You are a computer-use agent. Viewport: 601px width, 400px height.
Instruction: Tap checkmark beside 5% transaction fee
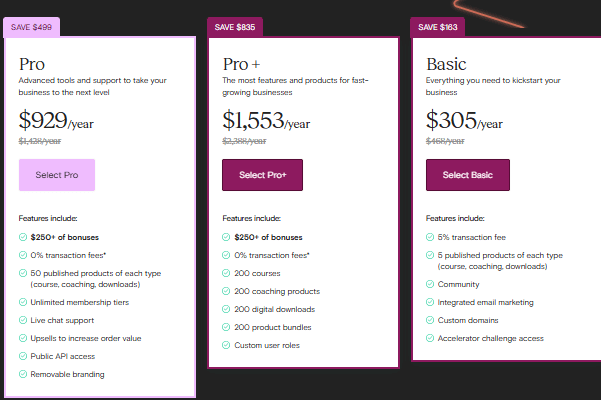coord(431,237)
